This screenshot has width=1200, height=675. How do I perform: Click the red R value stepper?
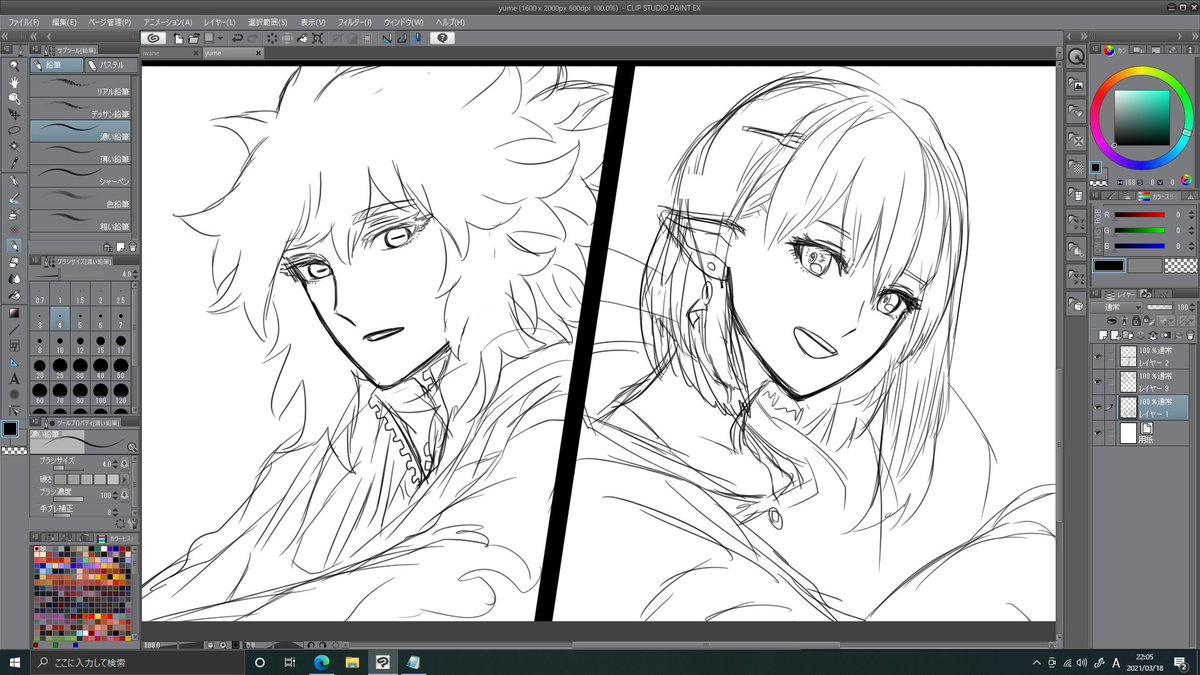(x=1192, y=214)
